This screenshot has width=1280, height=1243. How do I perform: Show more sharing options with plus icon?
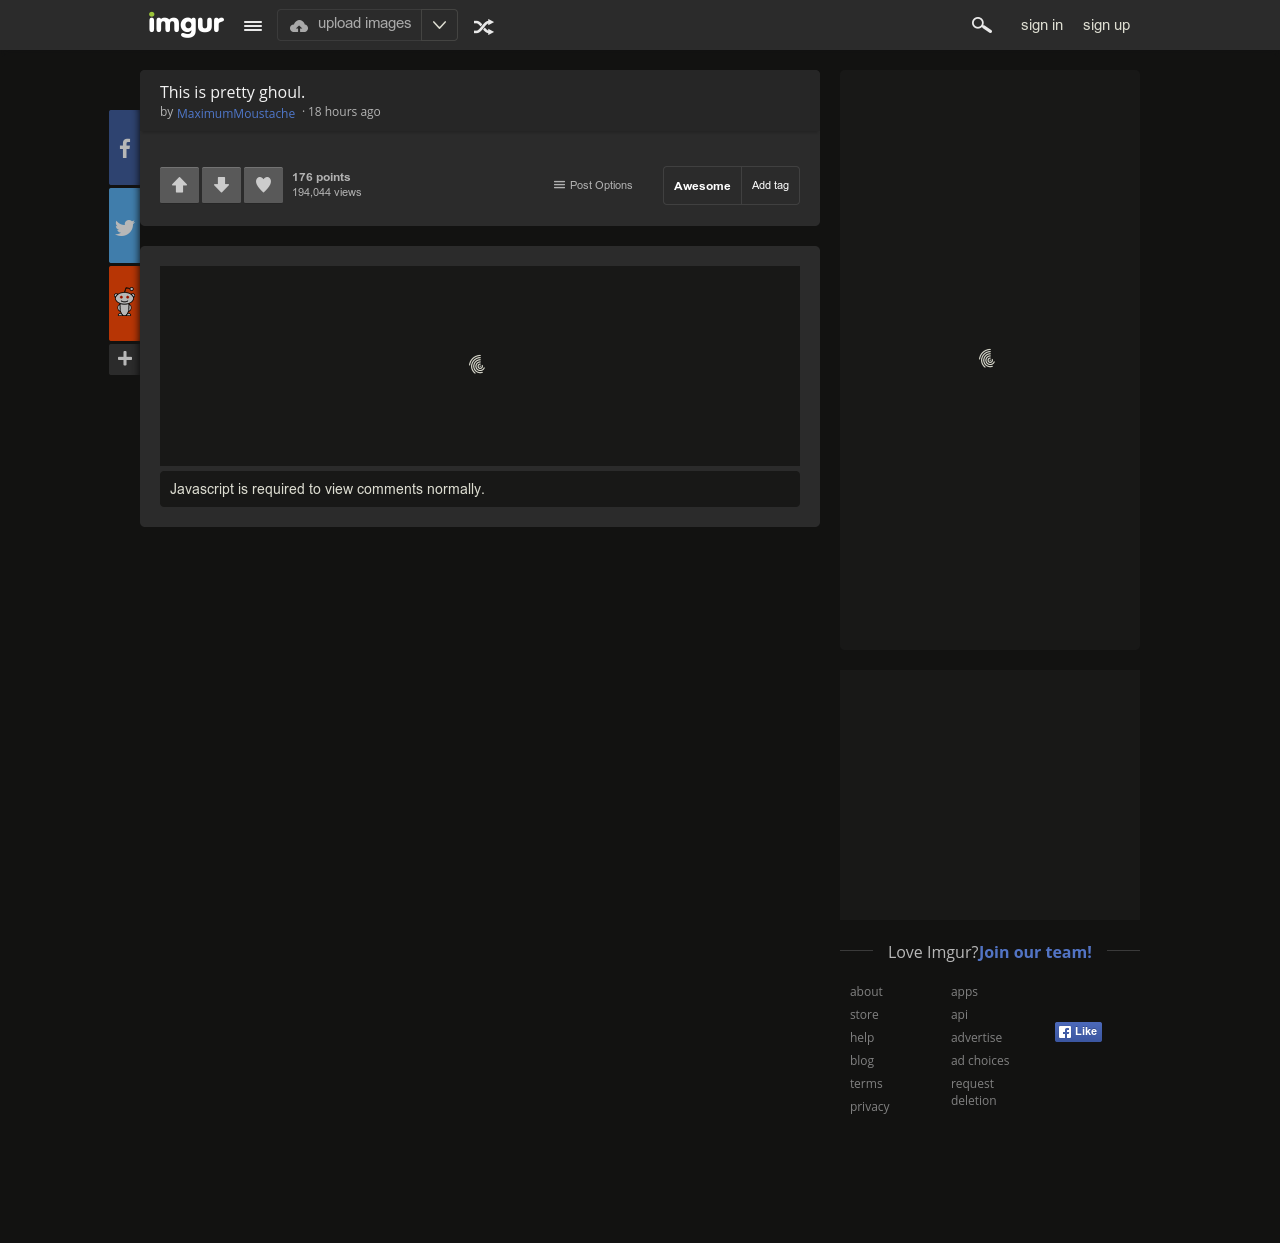(x=124, y=359)
